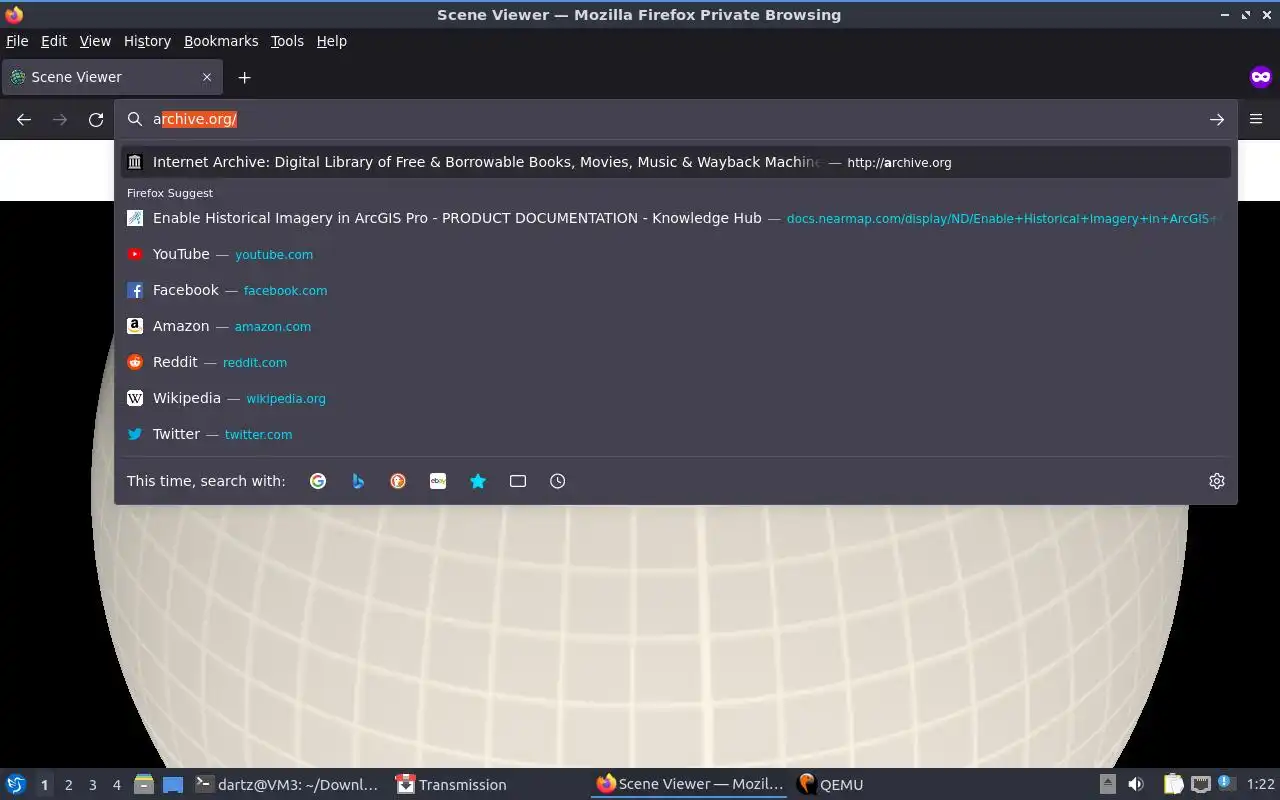Click the info notification tray icon
The image size is (1280, 800).
[1226, 784]
